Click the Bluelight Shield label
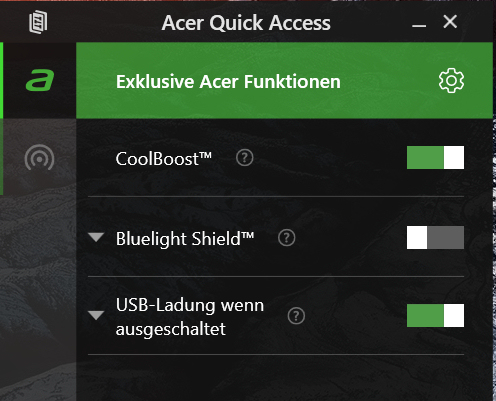Viewport: 496px width, 401px height. pyautogui.click(x=185, y=239)
